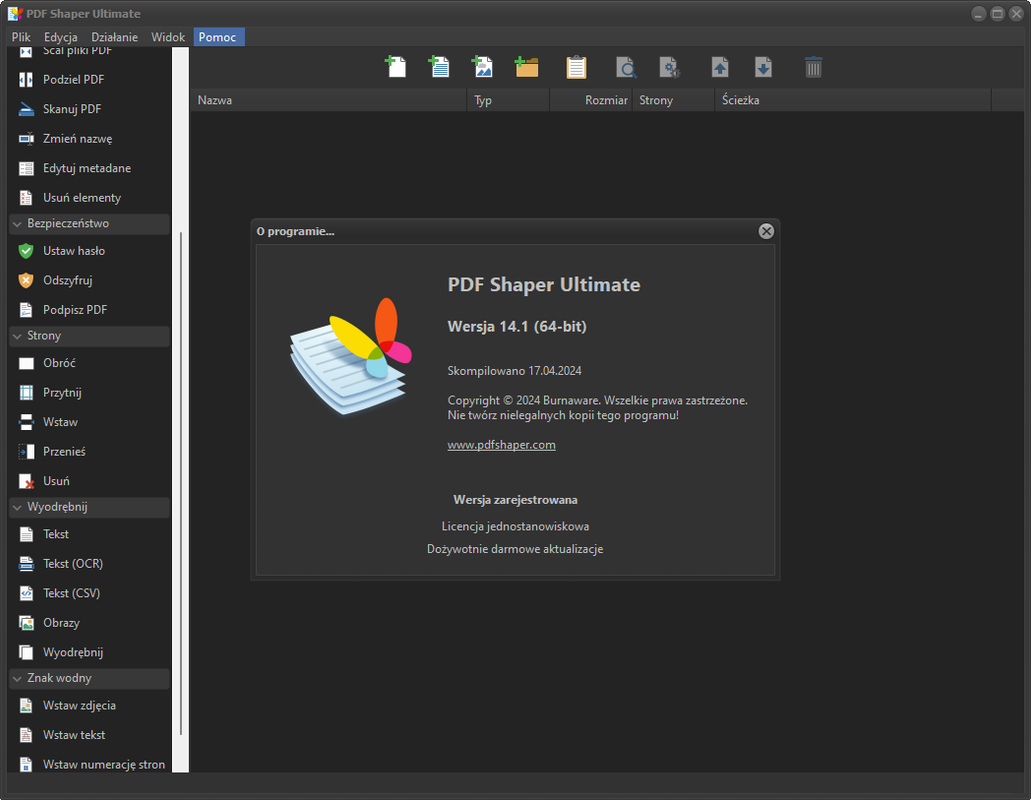Sort by the Typ column header
1031x800 pixels.
coord(508,100)
